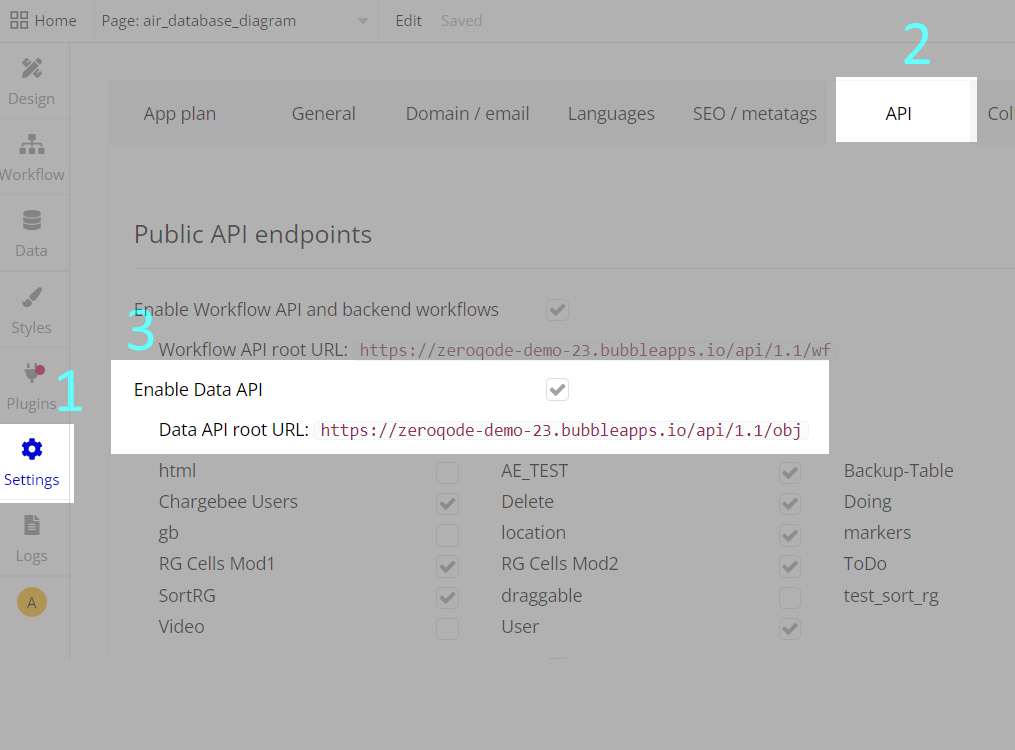Go to Home via grid icon
The height and width of the screenshot is (750, 1015).
(x=19, y=20)
